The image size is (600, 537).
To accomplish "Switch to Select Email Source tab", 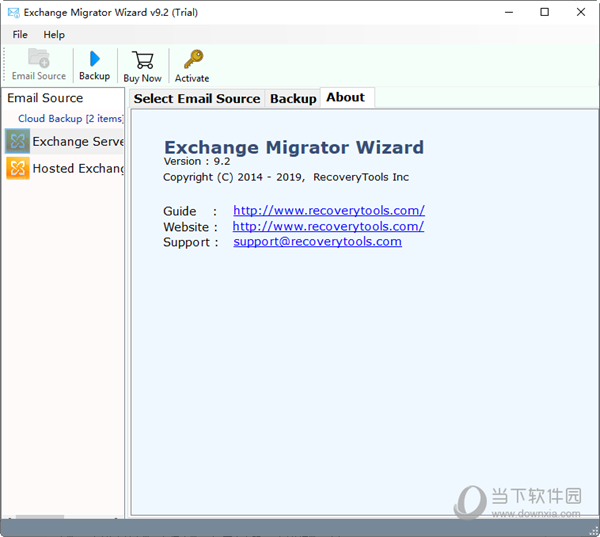I will click(197, 99).
